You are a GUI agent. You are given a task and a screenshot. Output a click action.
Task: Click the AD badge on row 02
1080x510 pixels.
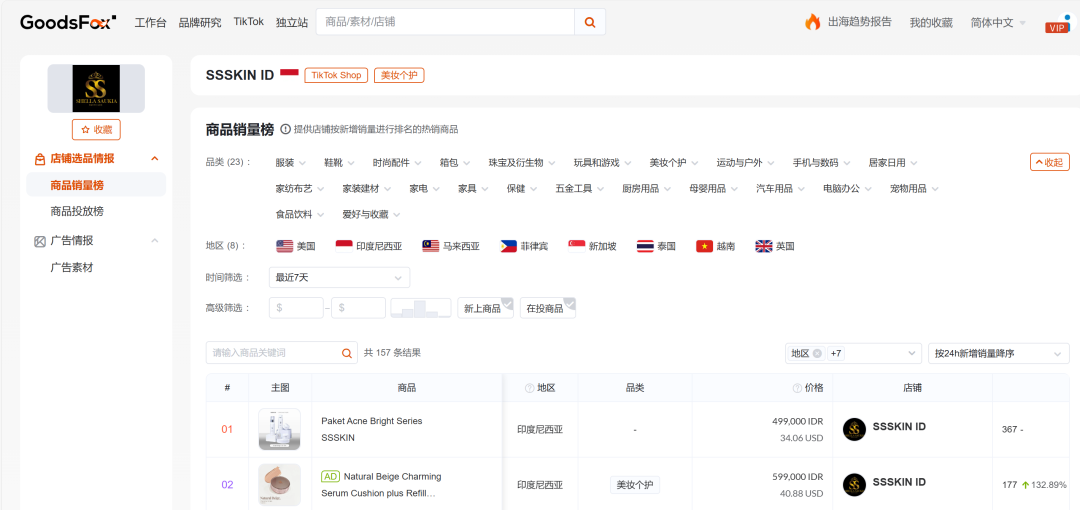tap(331, 476)
